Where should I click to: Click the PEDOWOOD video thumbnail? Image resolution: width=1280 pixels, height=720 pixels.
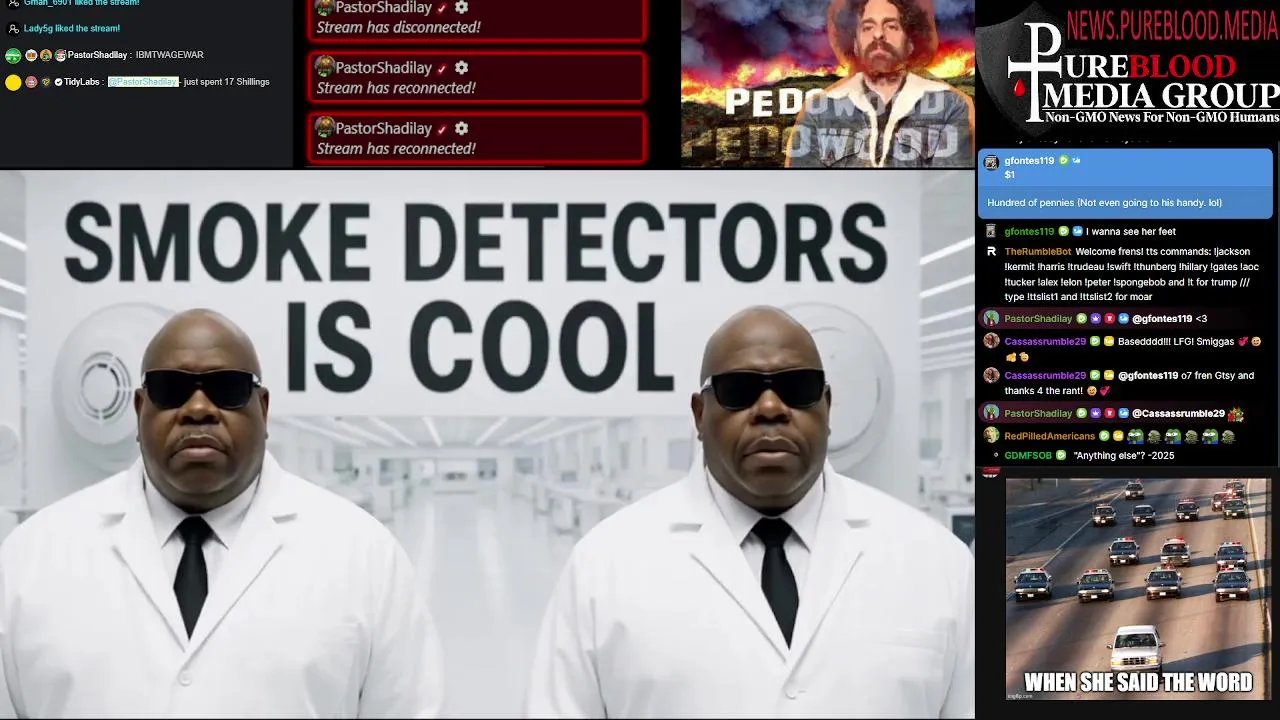pos(827,83)
